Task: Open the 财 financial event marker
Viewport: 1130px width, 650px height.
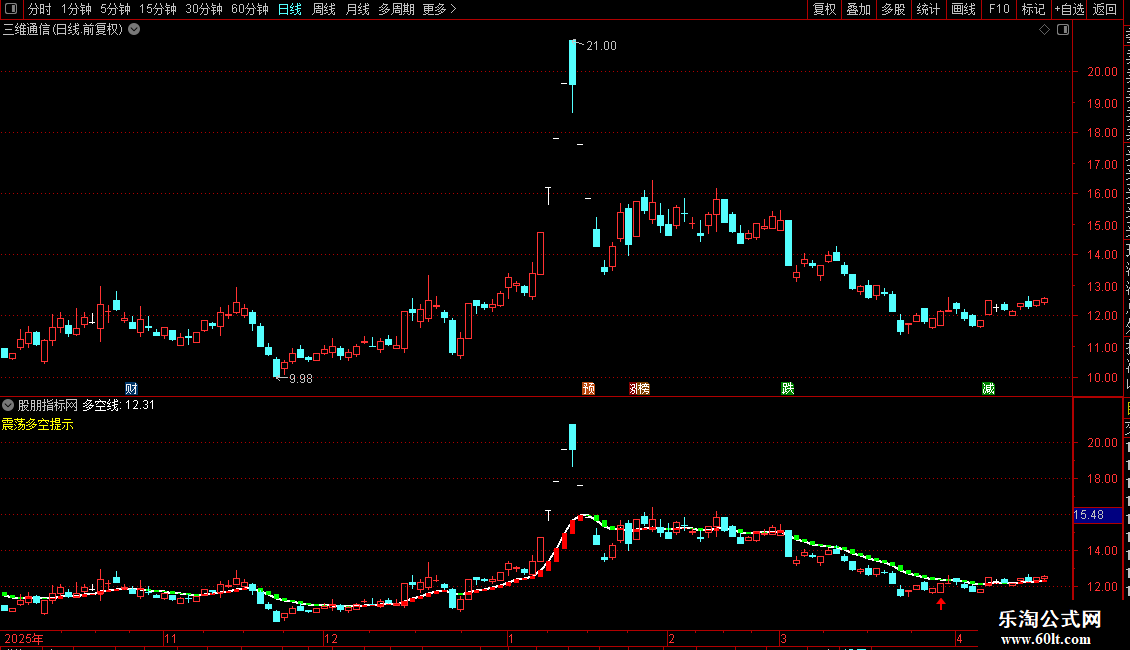Action: coord(131,388)
